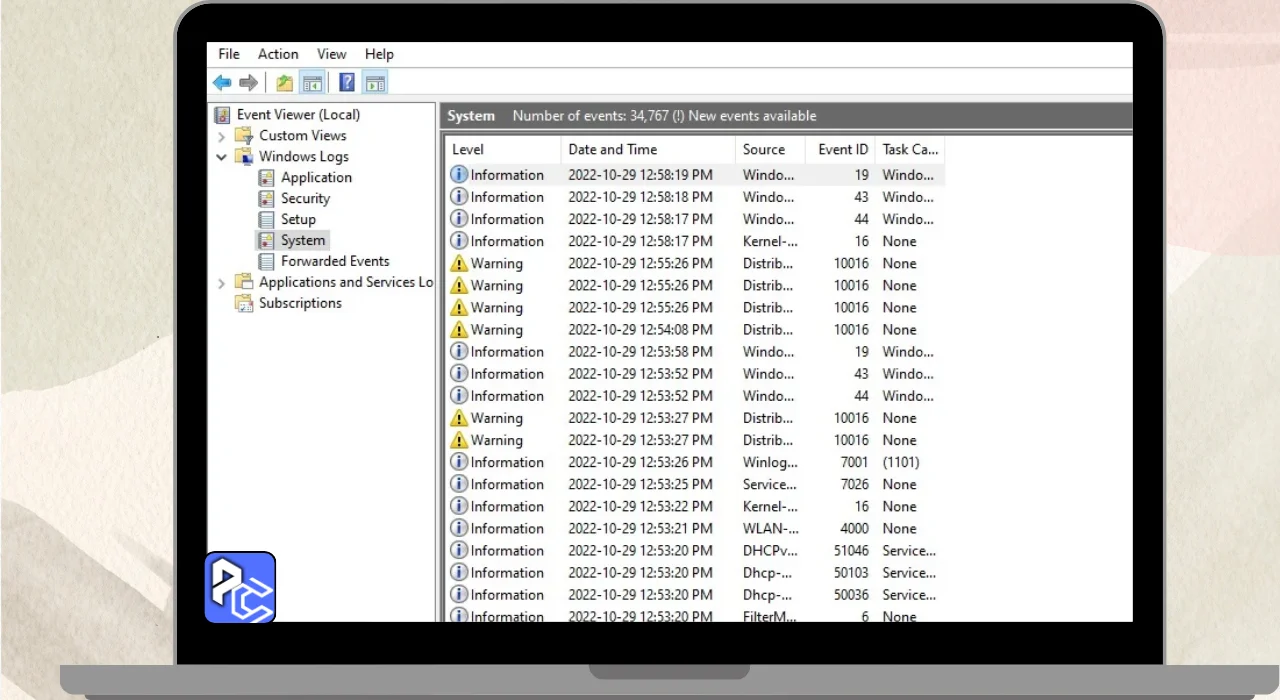Collapse the Windows Logs tree node
The image size is (1280, 700).
tap(222, 157)
